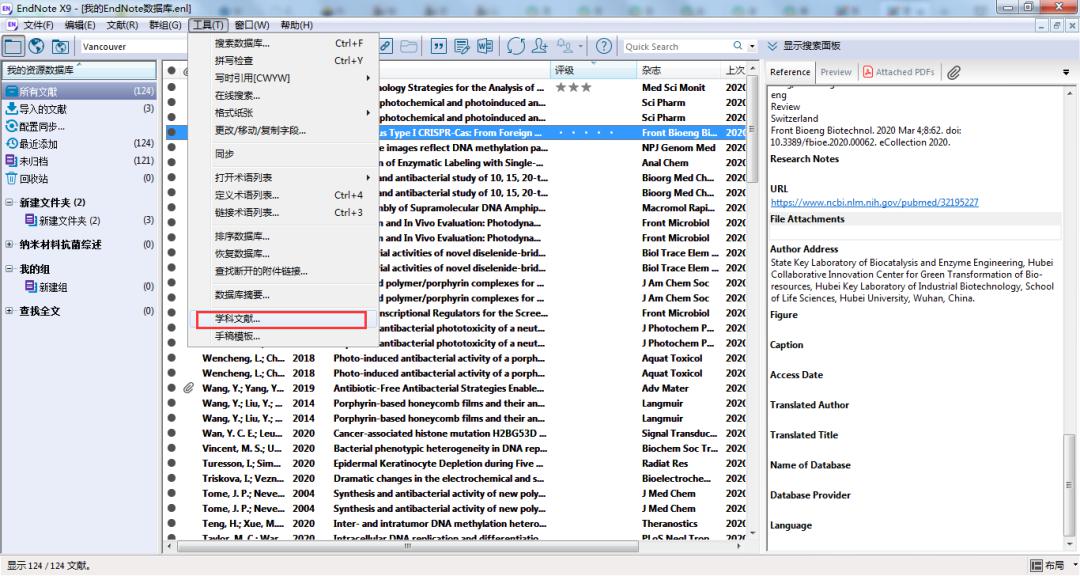Expand the 纳米材料抗菌综述 group set

(9, 245)
